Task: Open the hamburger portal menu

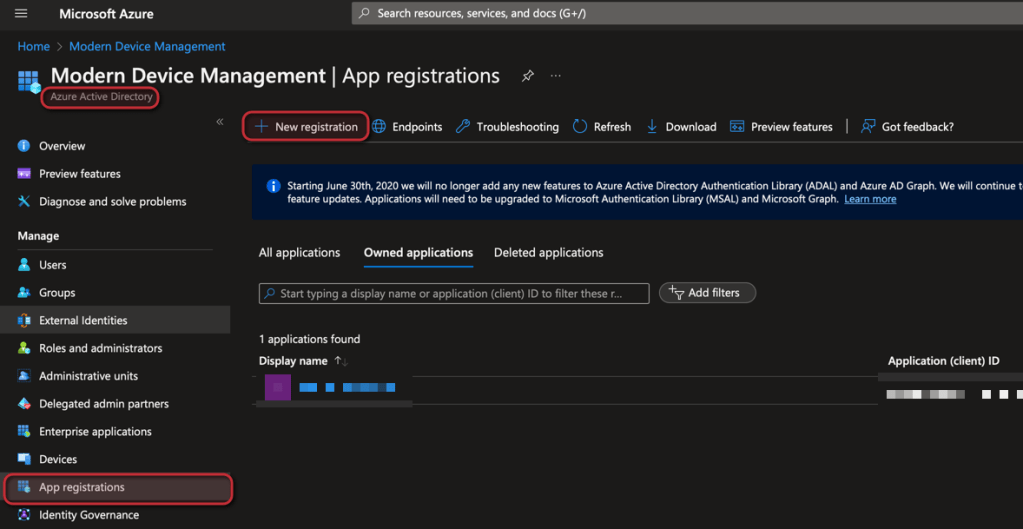Action: click(x=21, y=14)
